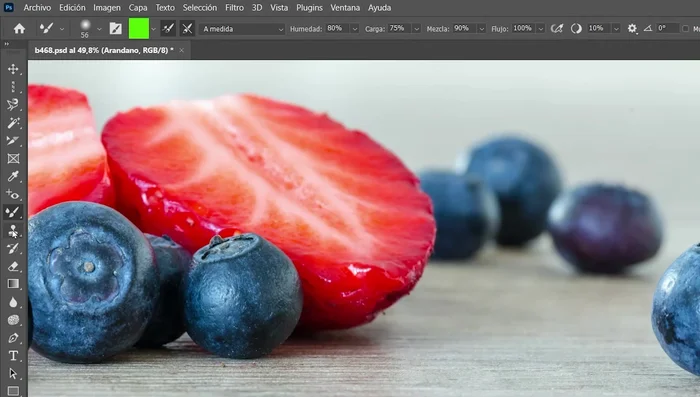The height and width of the screenshot is (397, 700).
Task: Open the brush settings panel icon
Action: coord(116,29)
